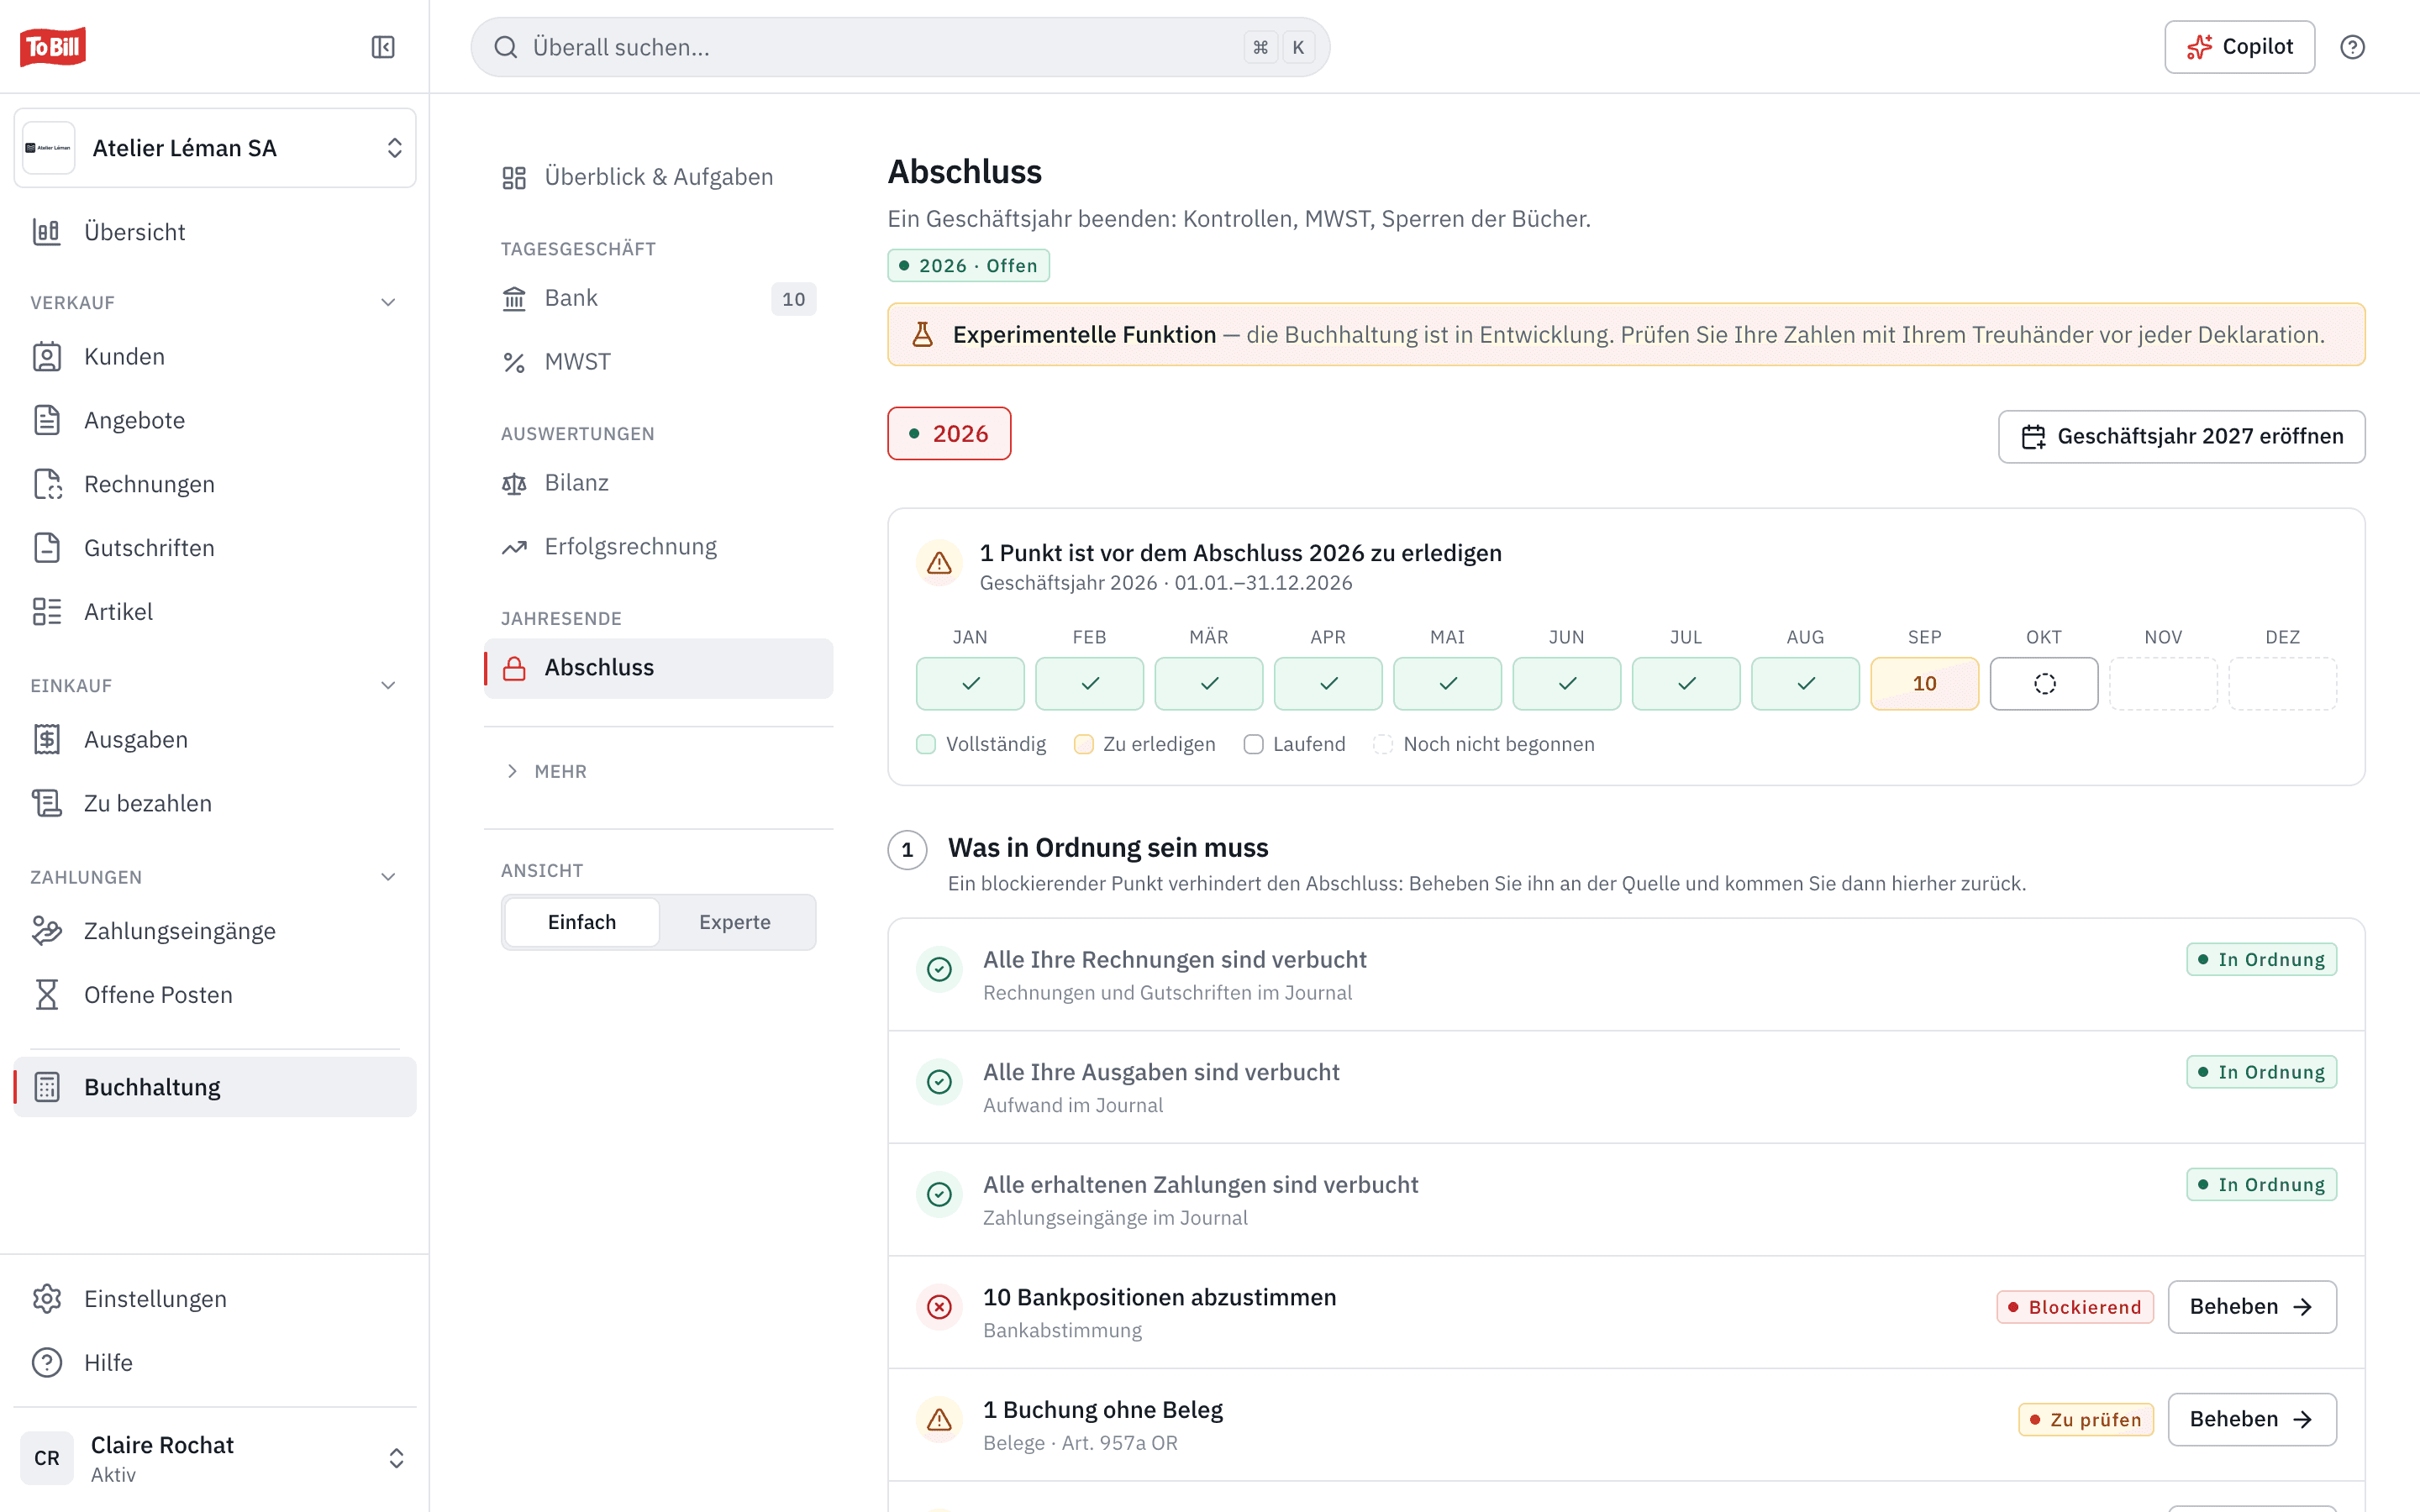Switch to Experte view mode
The width and height of the screenshot is (2420, 1512).
735,922
